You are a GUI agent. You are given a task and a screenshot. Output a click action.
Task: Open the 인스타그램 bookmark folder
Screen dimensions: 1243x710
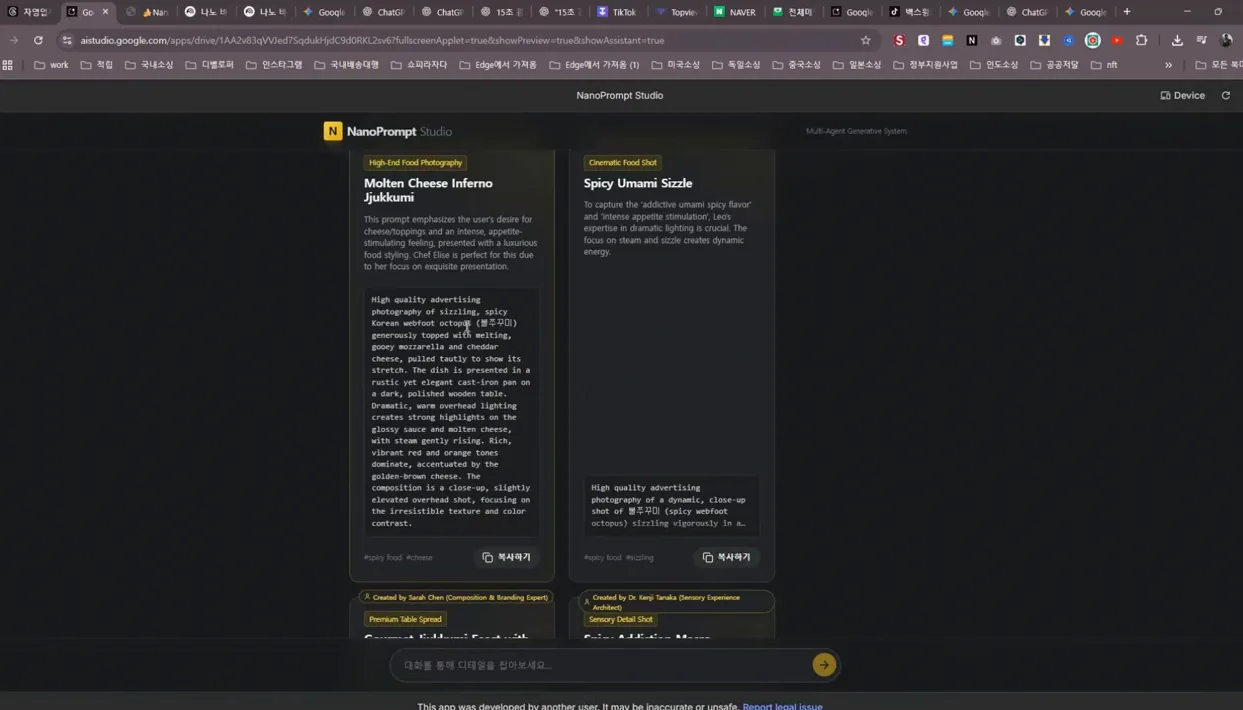point(274,65)
